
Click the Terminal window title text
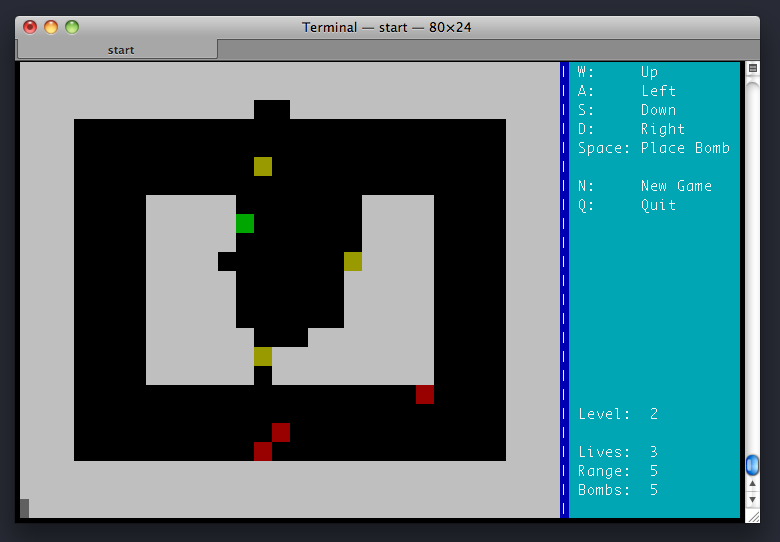coord(386,27)
